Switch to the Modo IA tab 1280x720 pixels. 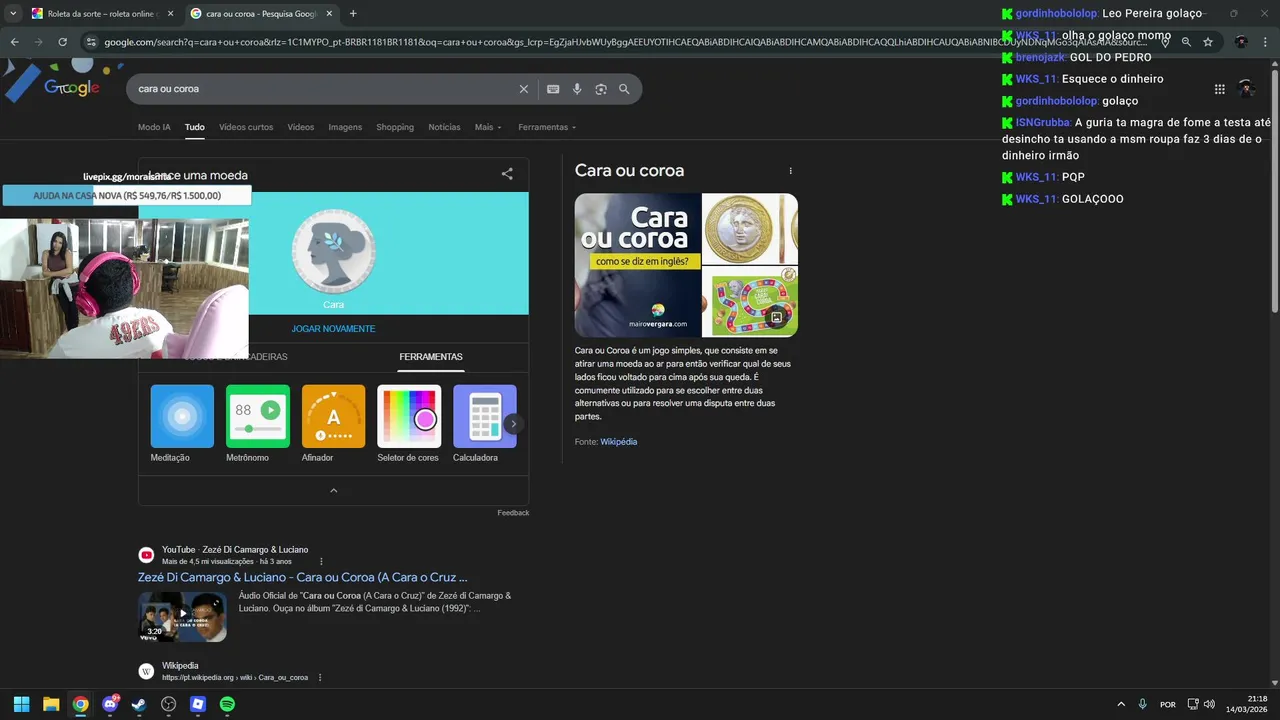[x=154, y=127]
